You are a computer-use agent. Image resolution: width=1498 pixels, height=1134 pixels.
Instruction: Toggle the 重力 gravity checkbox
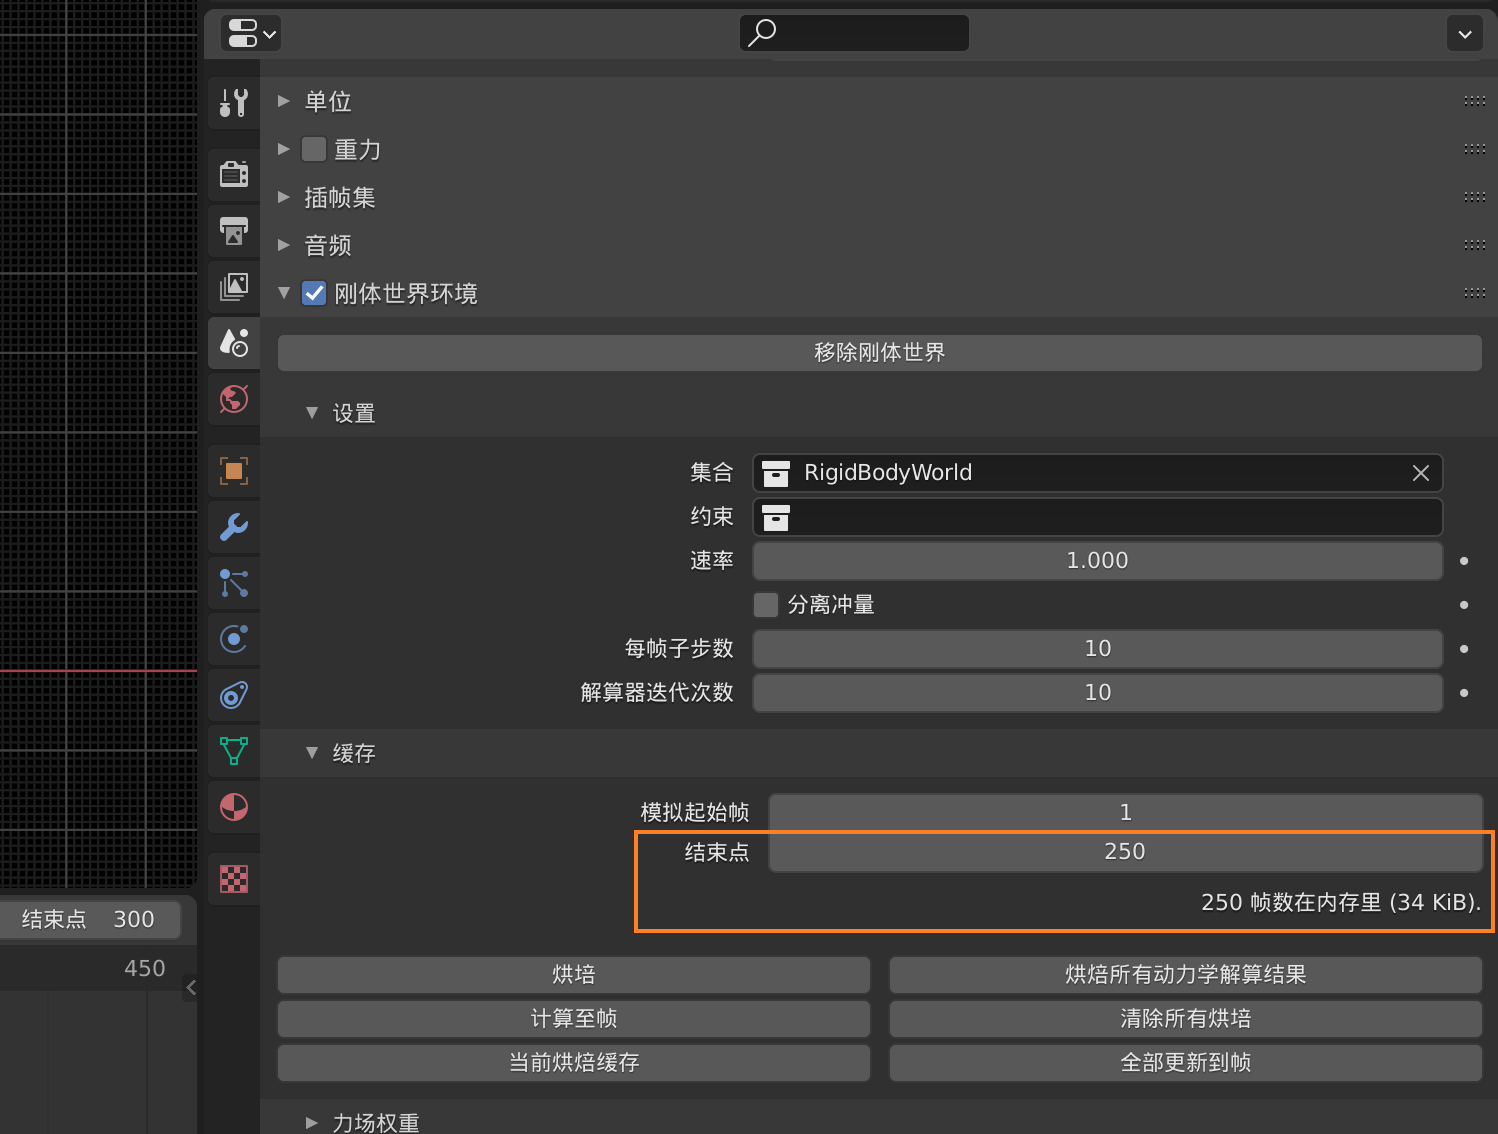click(x=314, y=149)
